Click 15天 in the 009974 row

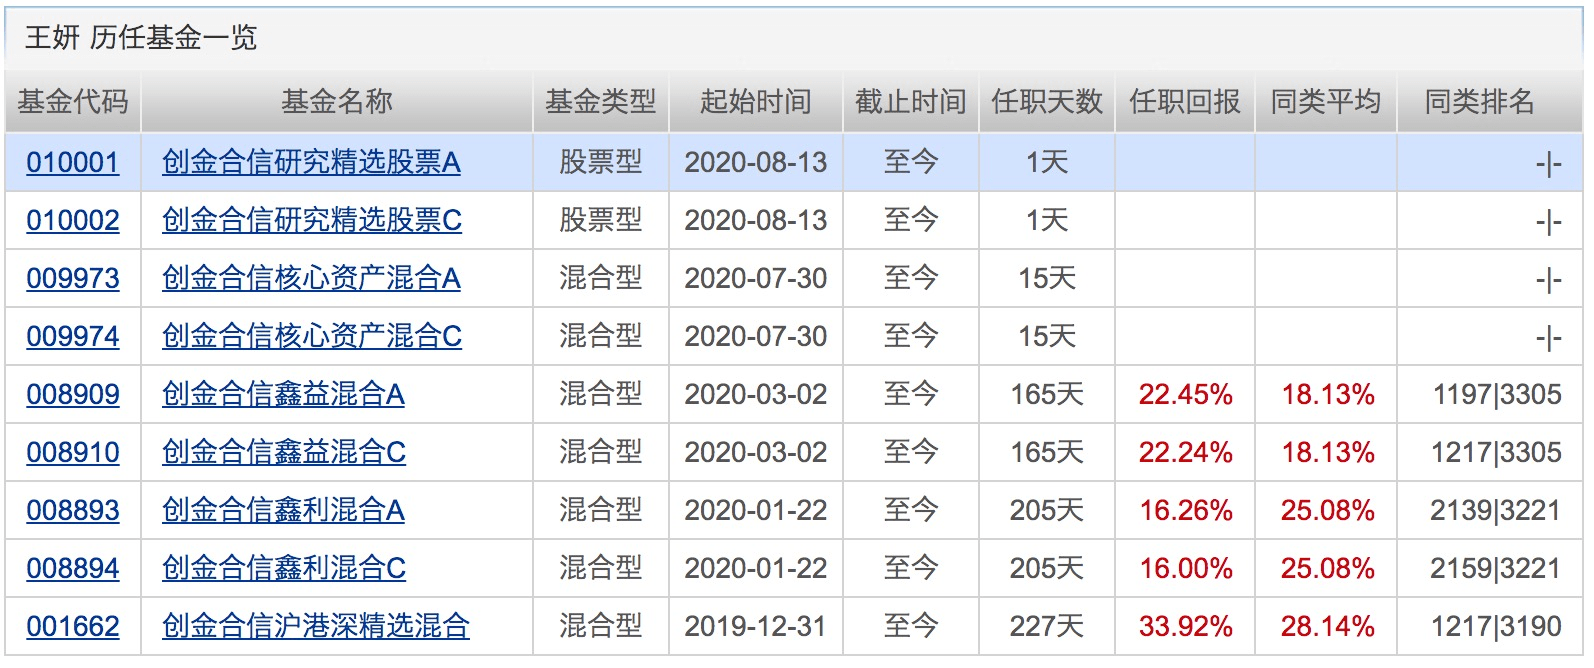click(x=1047, y=337)
